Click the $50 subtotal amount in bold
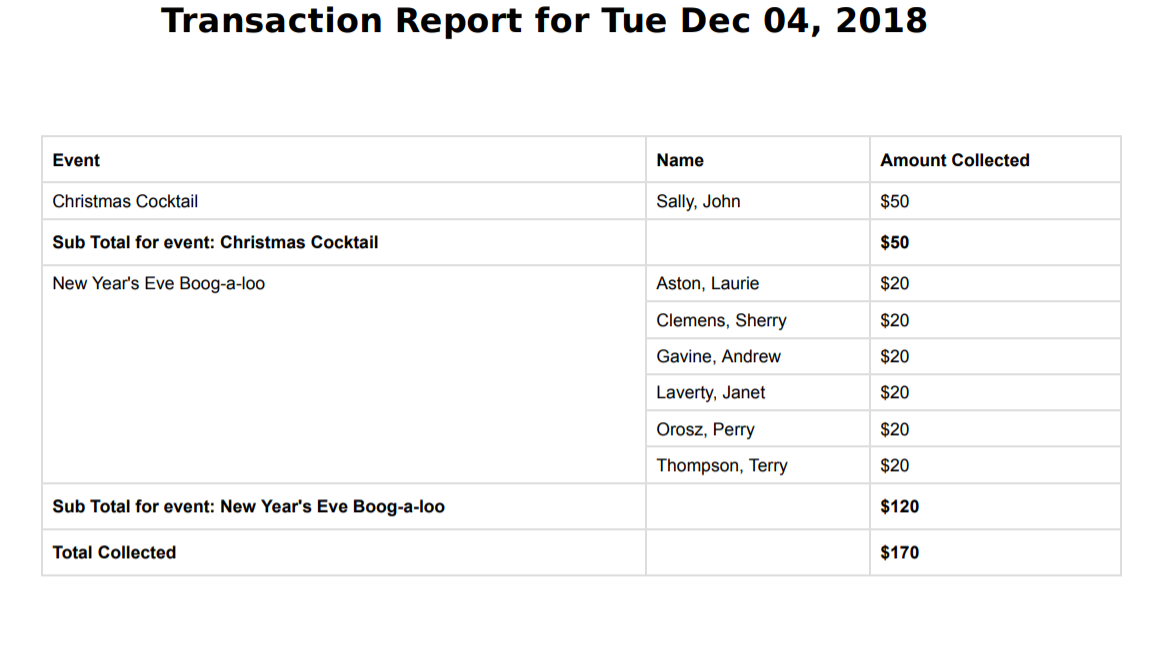The width and height of the screenshot is (1168, 649). pos(894,242)
